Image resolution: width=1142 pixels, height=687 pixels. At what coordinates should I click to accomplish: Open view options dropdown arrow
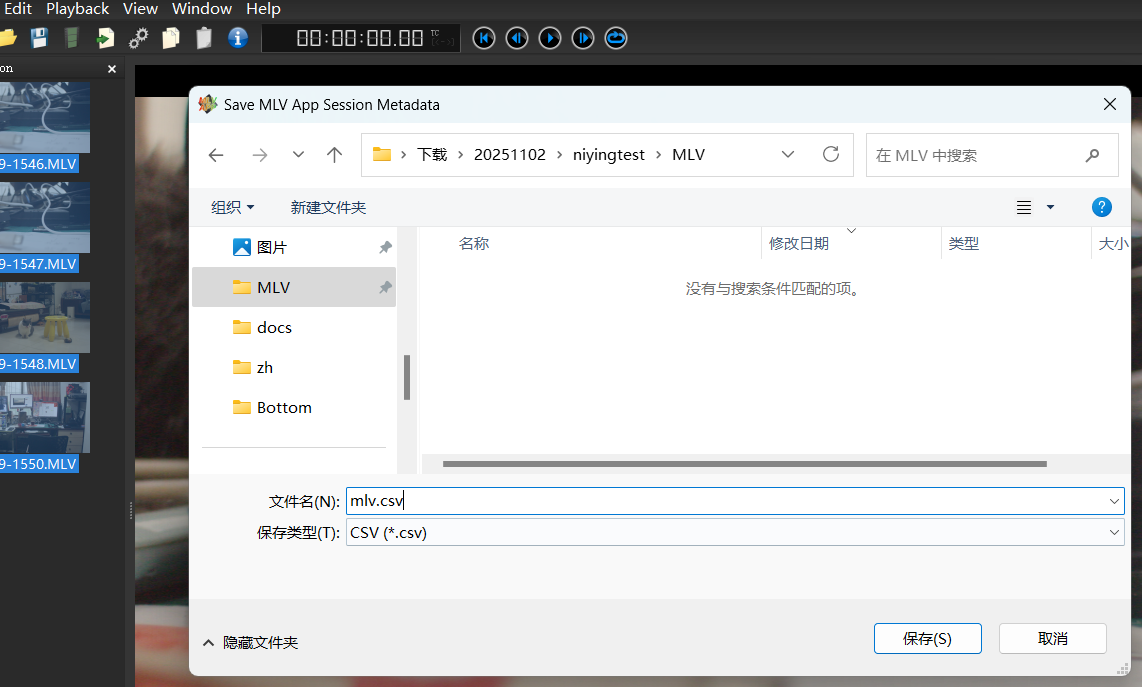pyautogui.click(x=1050, y=208)
